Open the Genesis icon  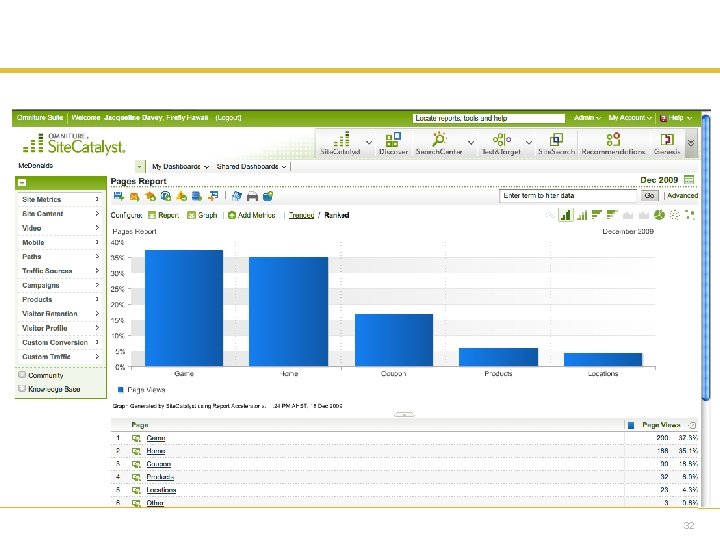(x=667, y=139)
